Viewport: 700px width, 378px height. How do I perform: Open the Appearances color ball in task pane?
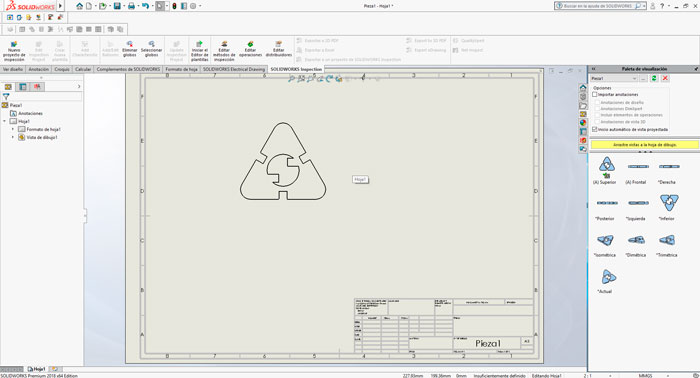coord(583,123)
